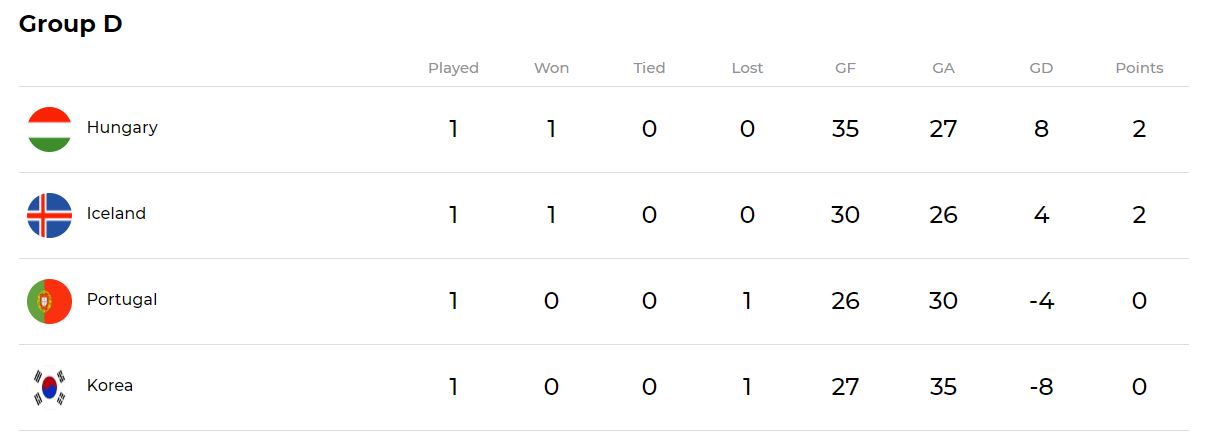The width and height of the screenshot is (1211, 444).
Task: Click Iceland's goals for value 30
Action: pos(845,215)
